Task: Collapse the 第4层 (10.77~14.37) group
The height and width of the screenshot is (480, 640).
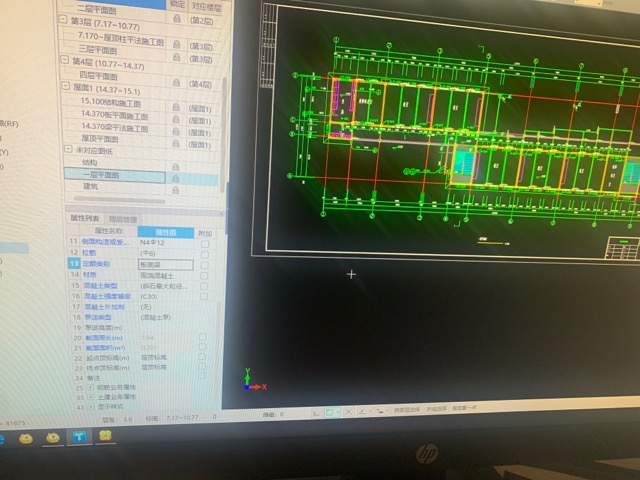Action: 64,60
